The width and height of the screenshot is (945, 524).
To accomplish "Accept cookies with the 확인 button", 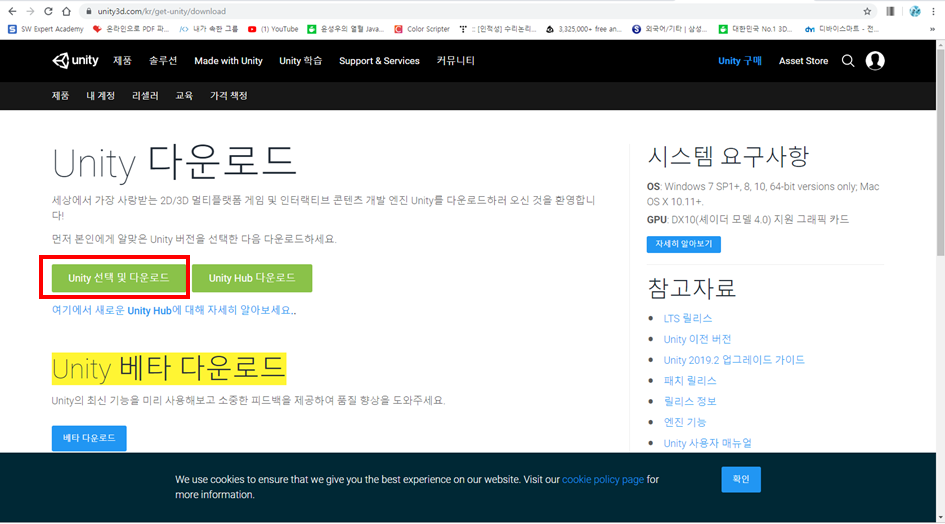I will click(x=741, y=479).
